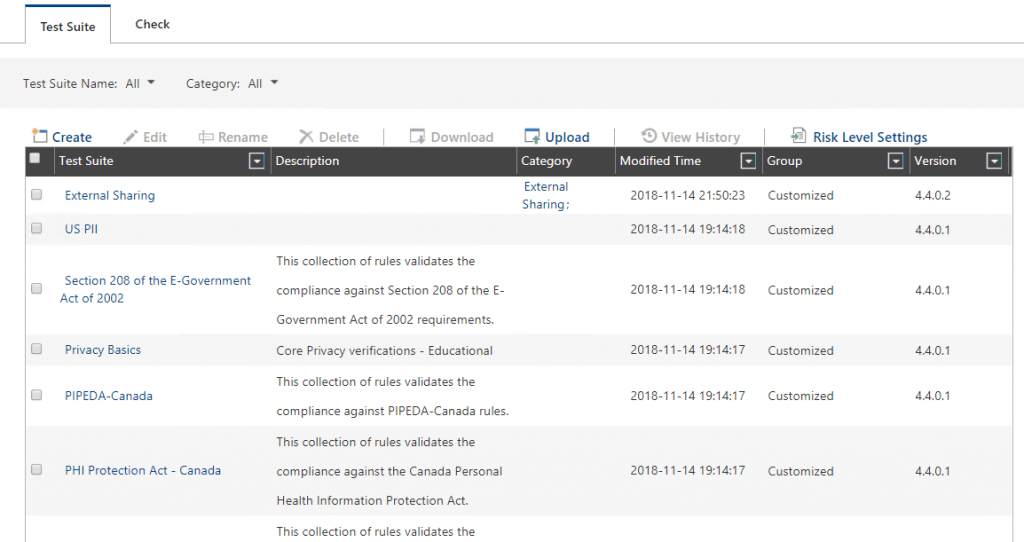The width and height of the screenshot is (1024, 542).
Task: Click the Delete label
Action: pyautogui.click(x=339, y=137)
